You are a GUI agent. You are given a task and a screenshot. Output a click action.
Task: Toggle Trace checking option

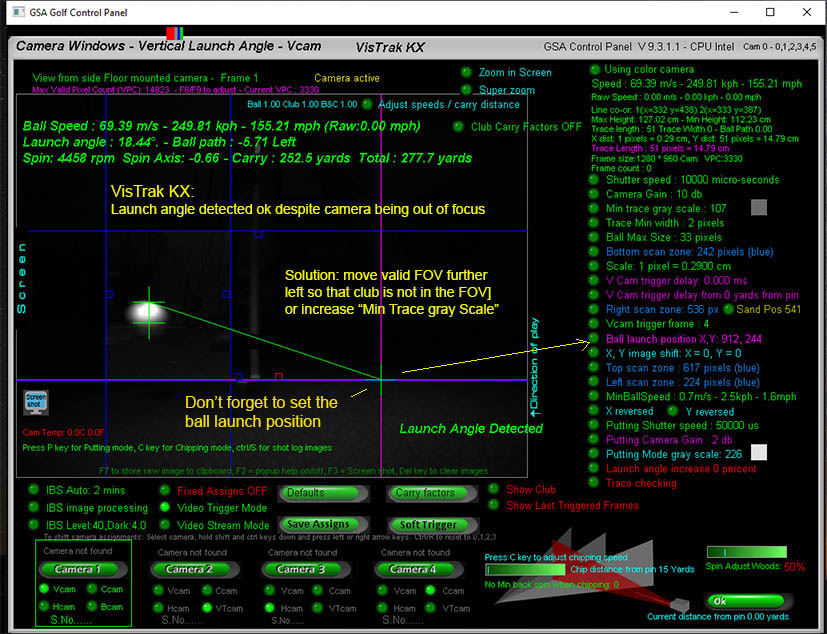(594, 482)
